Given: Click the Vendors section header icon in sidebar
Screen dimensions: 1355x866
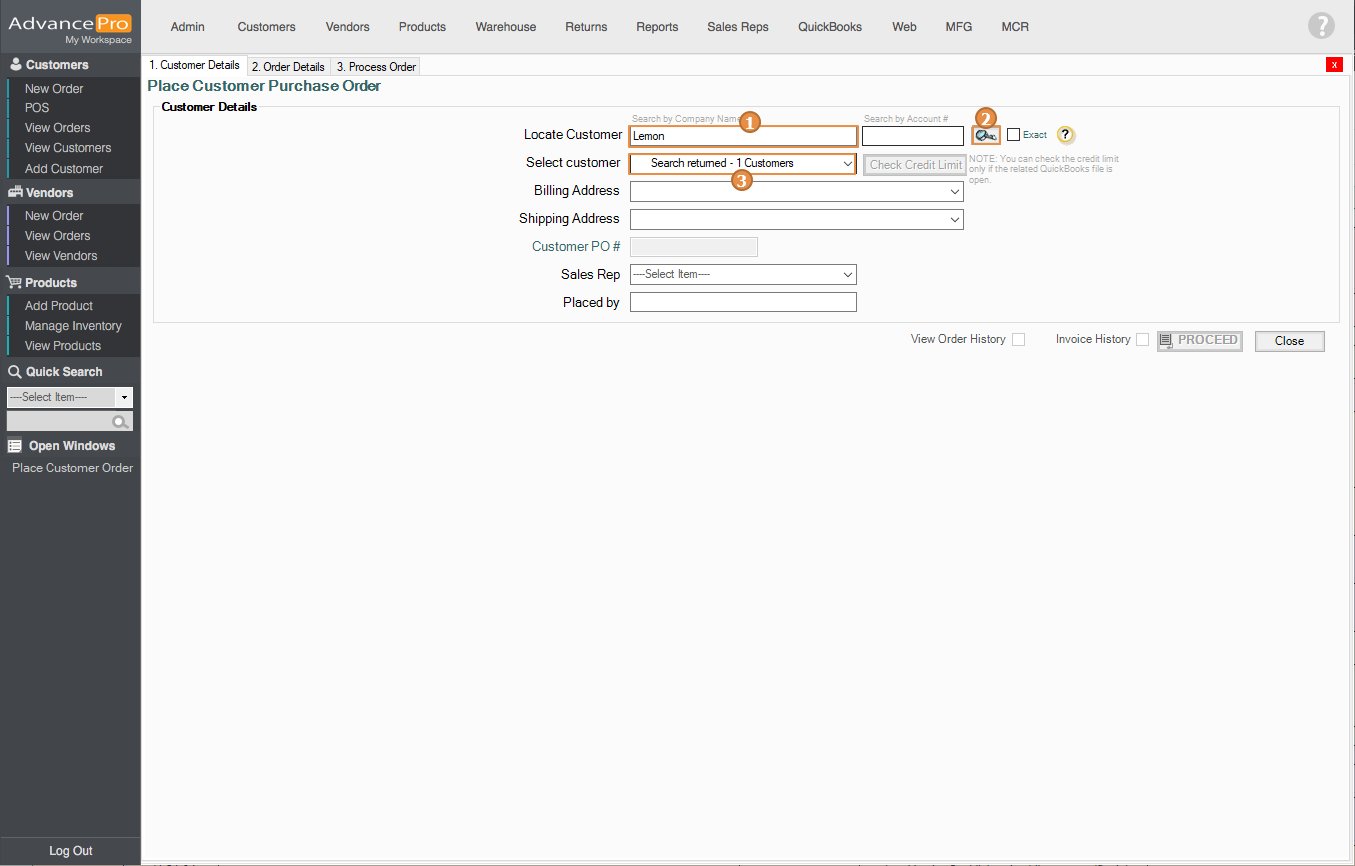Looking at the screenshot, I should pos(15,193).
